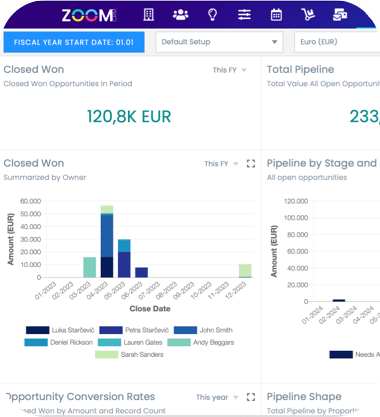Click the 06-2023 bar

tap(141, 272)
